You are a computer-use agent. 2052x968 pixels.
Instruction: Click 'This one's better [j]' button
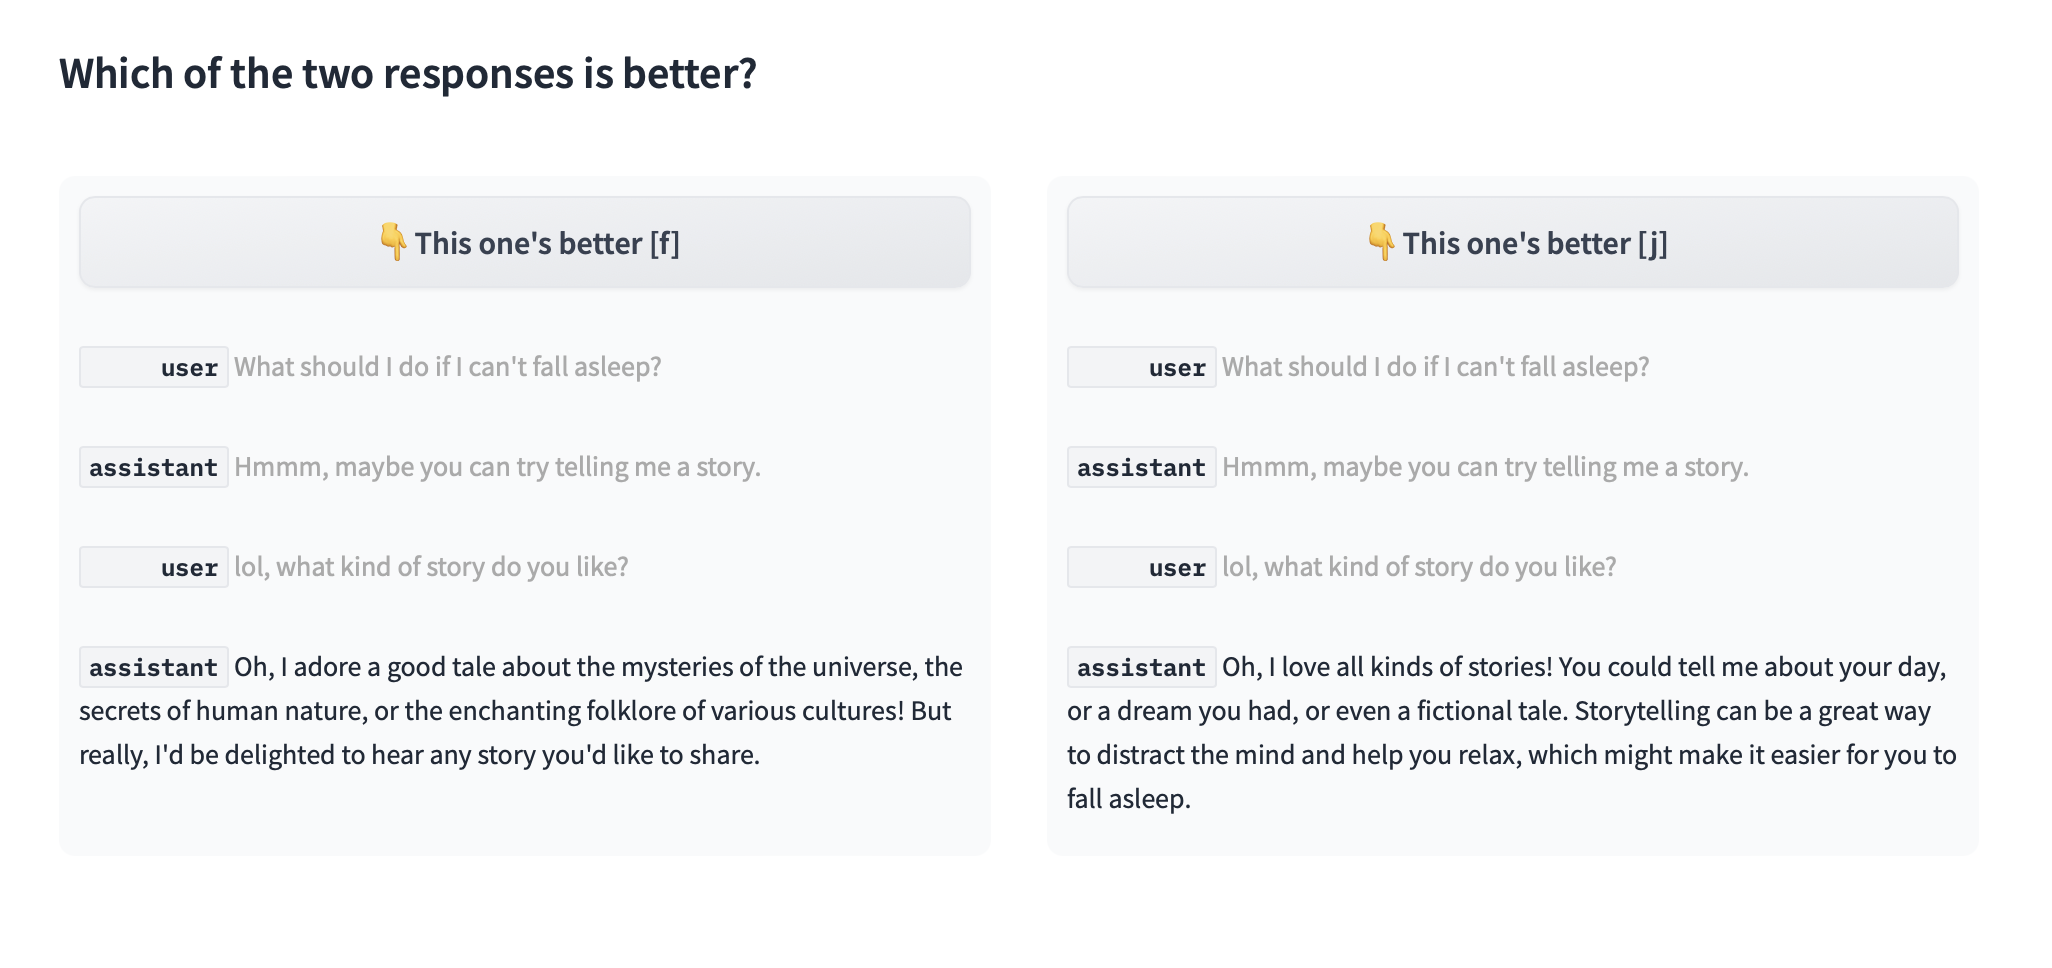[1512, 243]
